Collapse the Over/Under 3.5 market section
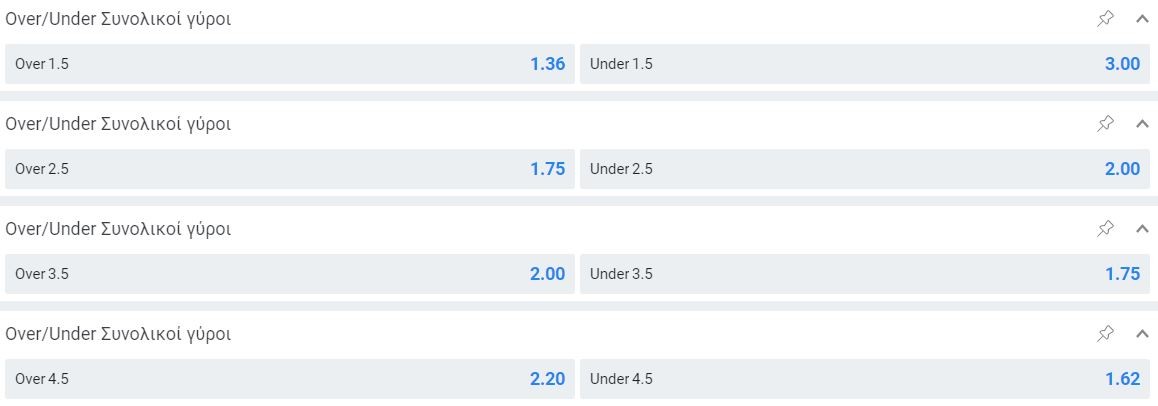Image resolution: width=1158 pixels, height=406 pixels. click(1142, 229)
